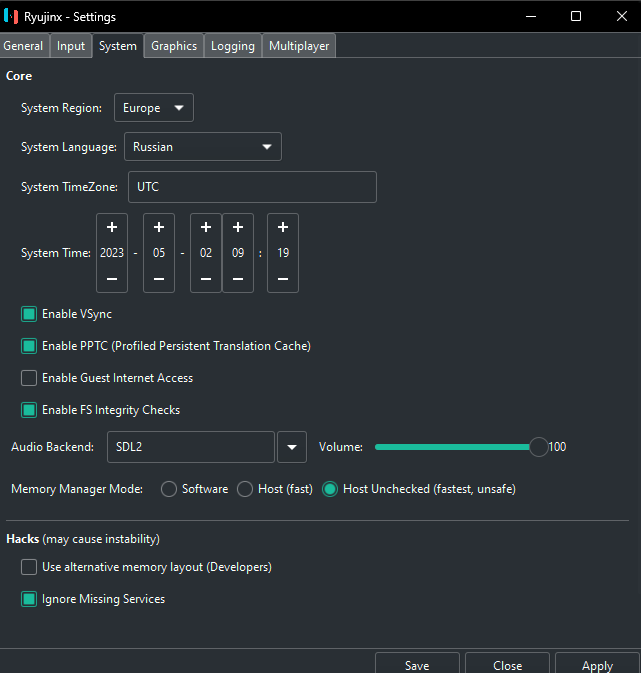Viewport: 641px width, 673px height.
Task: Decrease the system time minutes with minus
Action: tap(283, 279)
